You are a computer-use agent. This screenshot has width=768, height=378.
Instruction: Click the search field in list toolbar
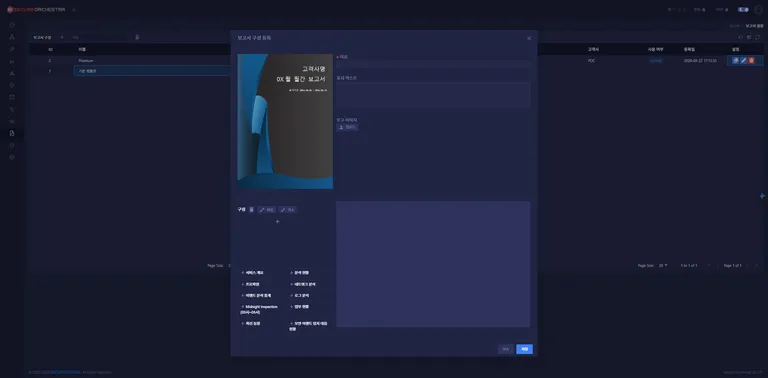tap(100, 37)
